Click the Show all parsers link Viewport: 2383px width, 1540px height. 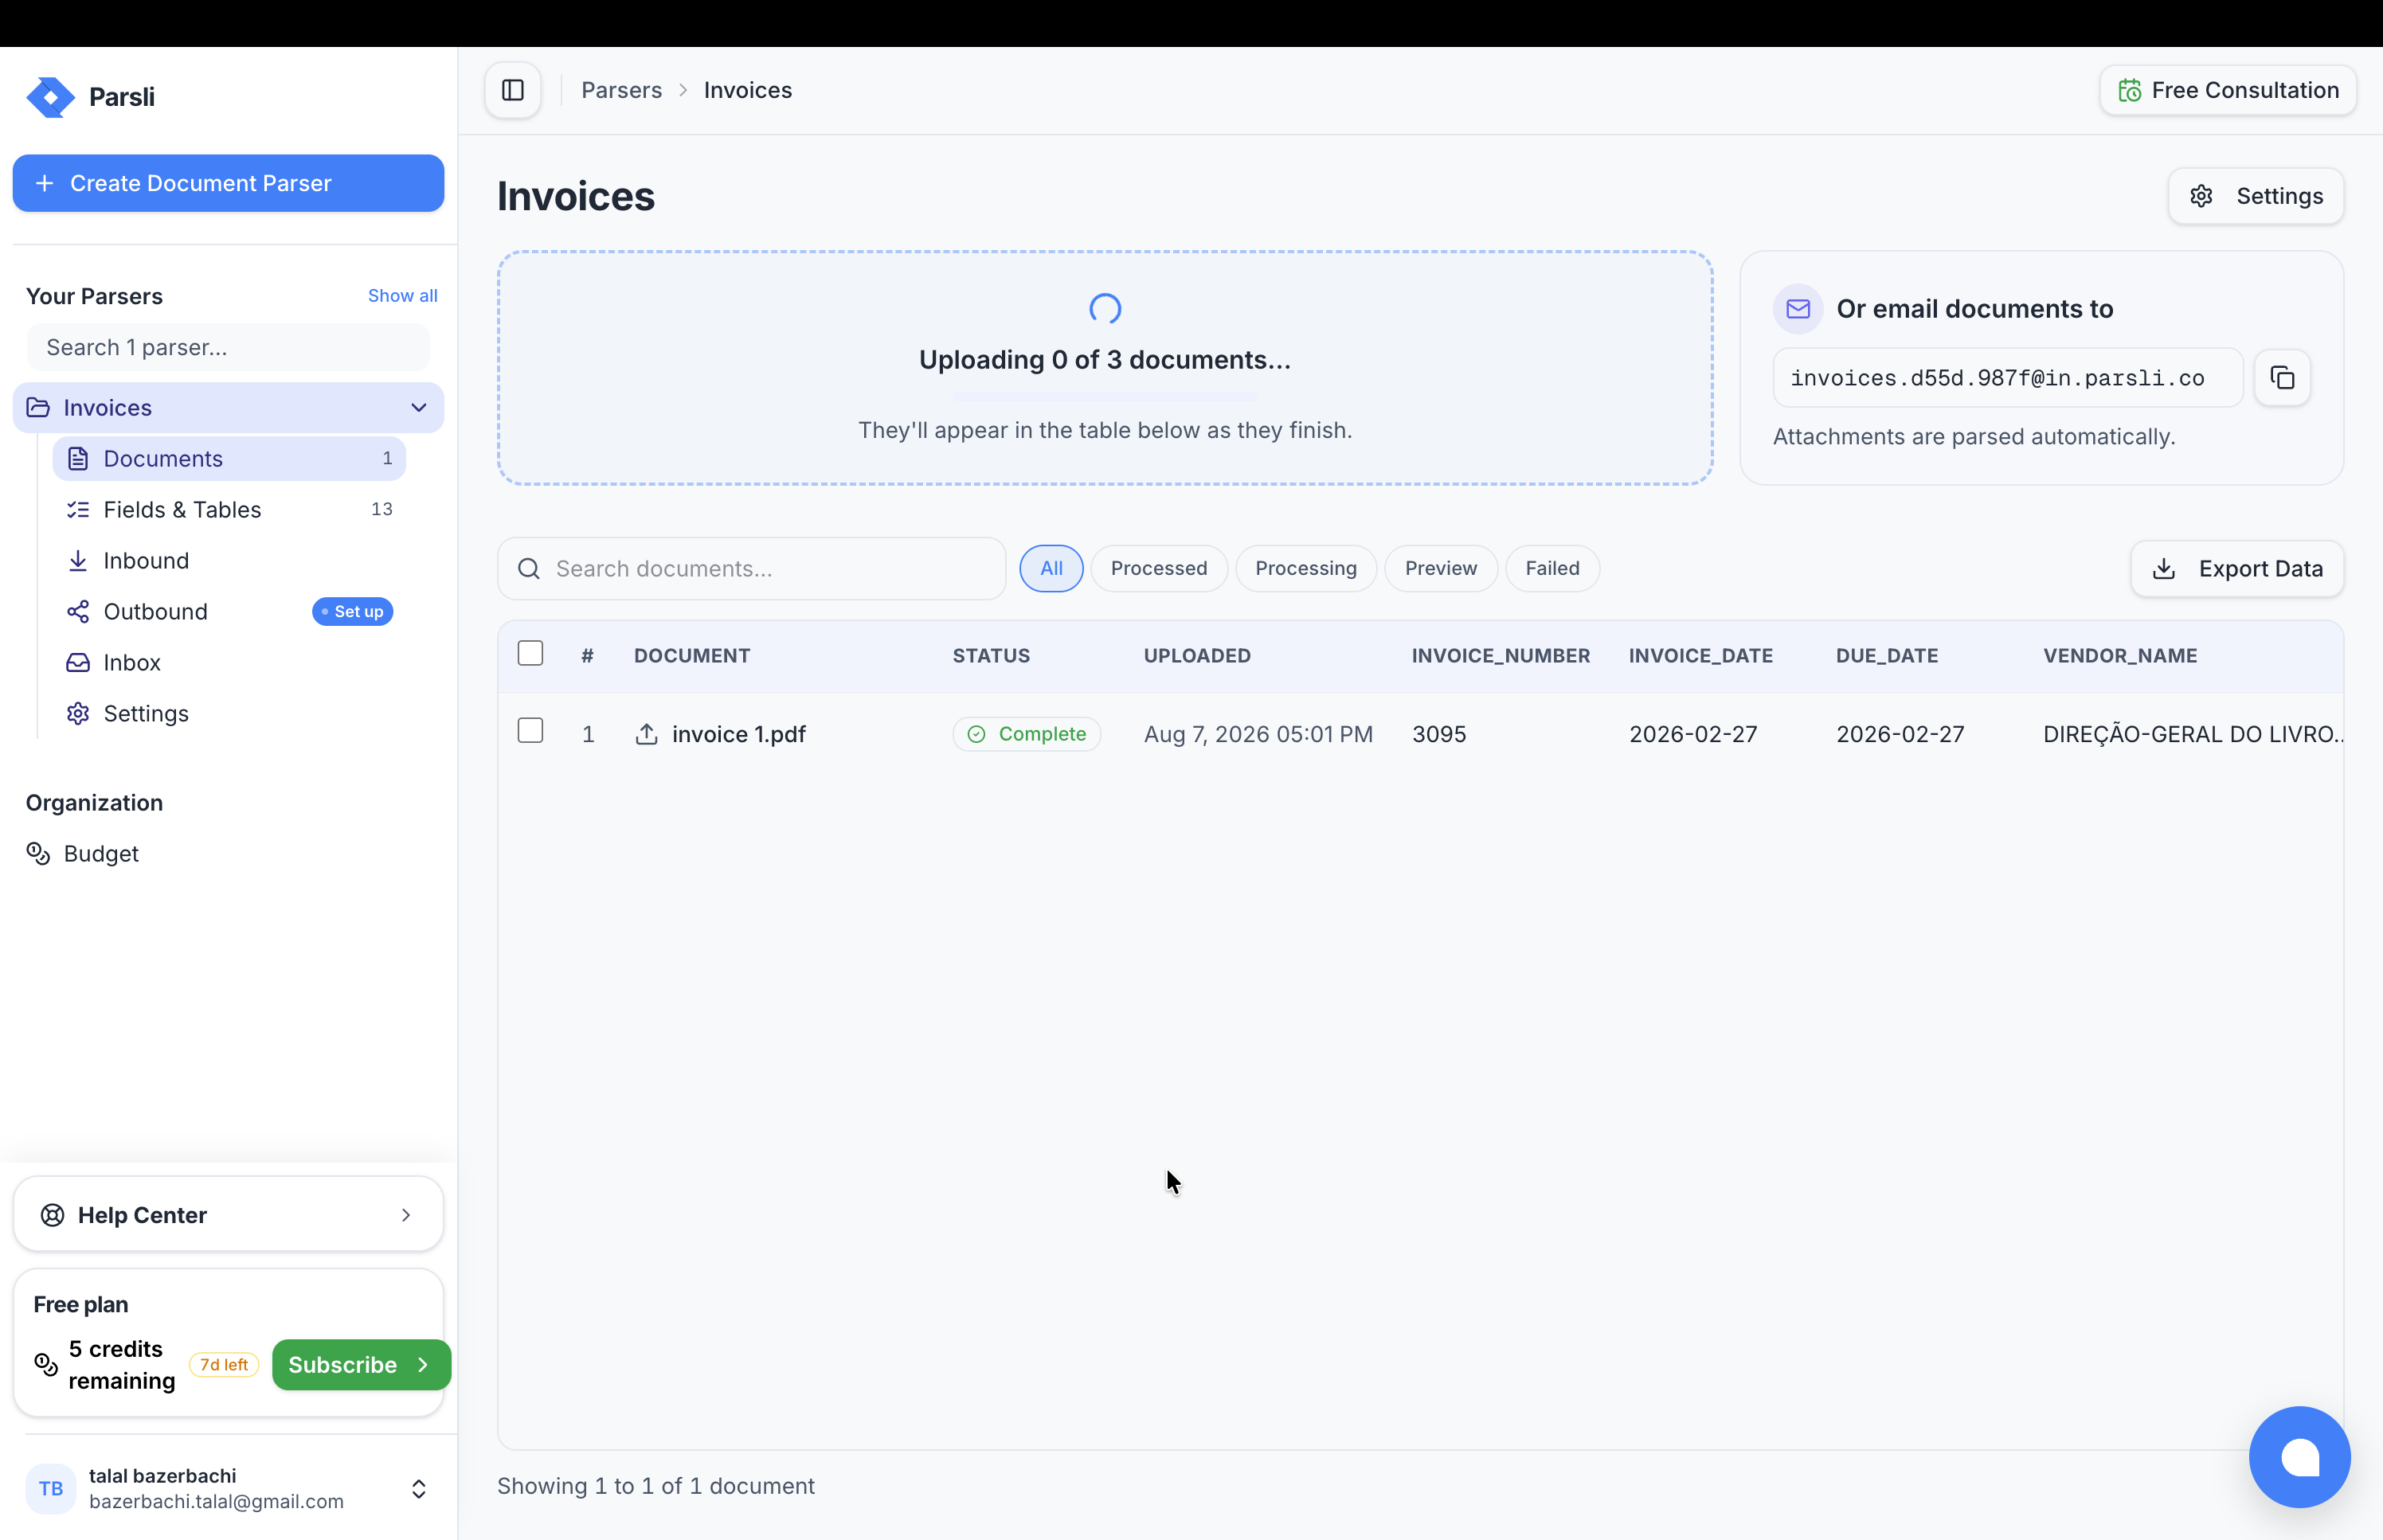tap(402, 296)
